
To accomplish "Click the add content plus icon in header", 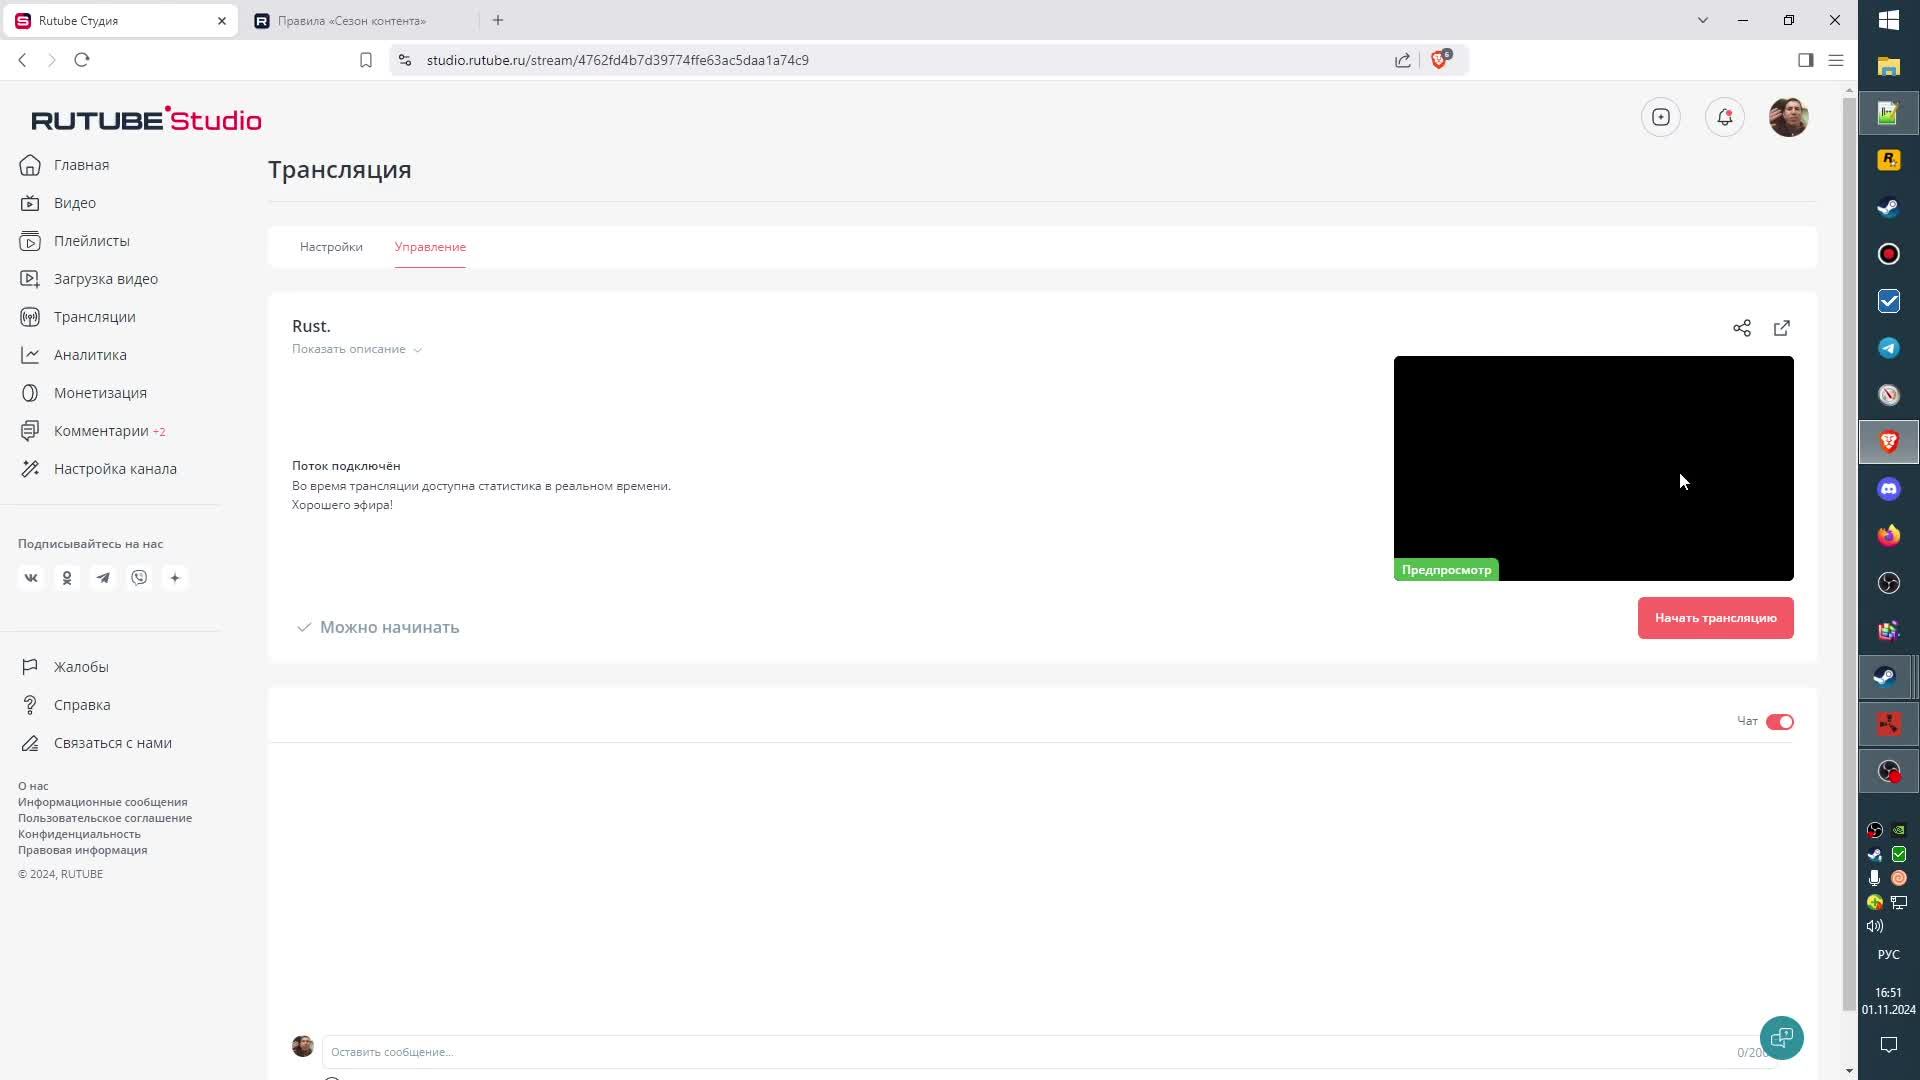I will click(1660, 117).
